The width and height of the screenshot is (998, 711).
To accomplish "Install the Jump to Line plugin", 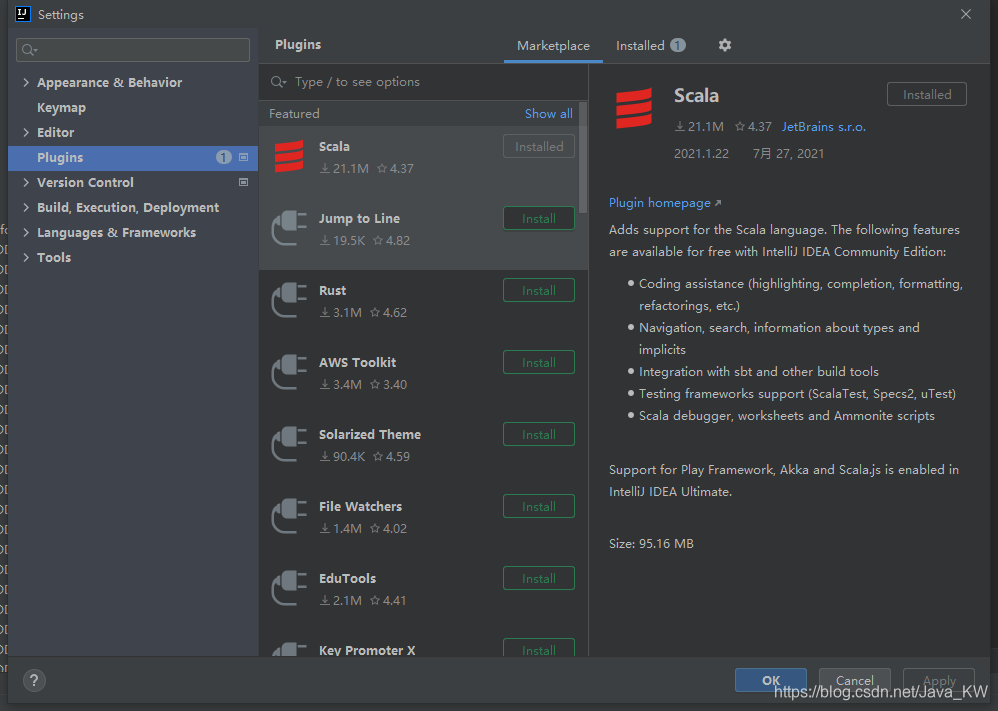I will pyautogui.click(x=538, y=218).
